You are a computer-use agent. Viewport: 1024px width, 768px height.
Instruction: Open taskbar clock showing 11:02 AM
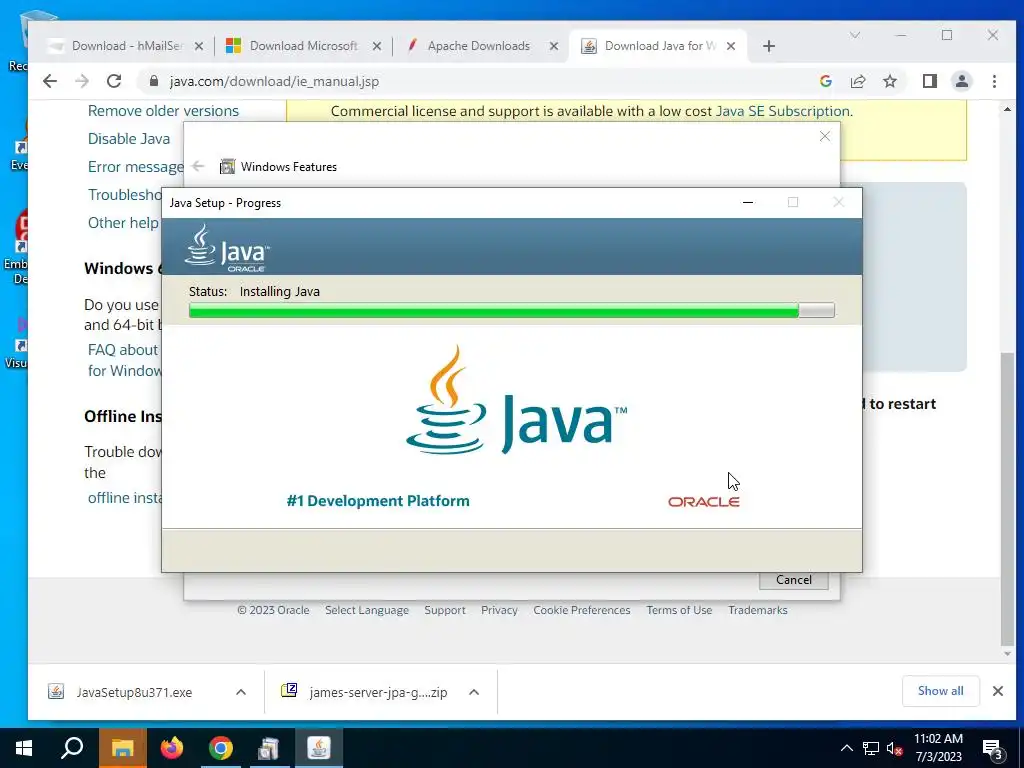(938, 748)
